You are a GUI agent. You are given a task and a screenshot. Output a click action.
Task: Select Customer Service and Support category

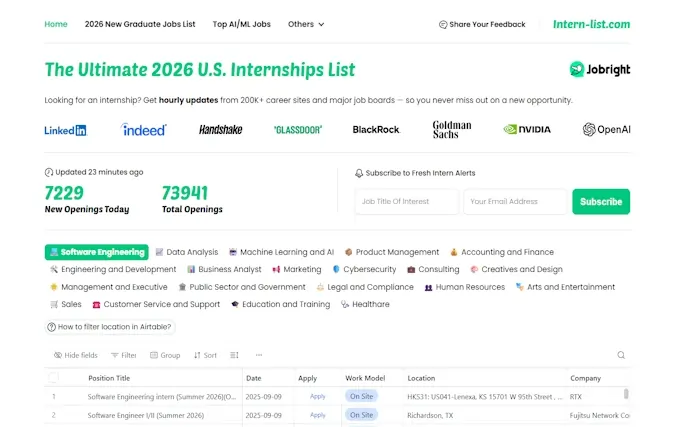pyautogui.click(x=156, y=304)
